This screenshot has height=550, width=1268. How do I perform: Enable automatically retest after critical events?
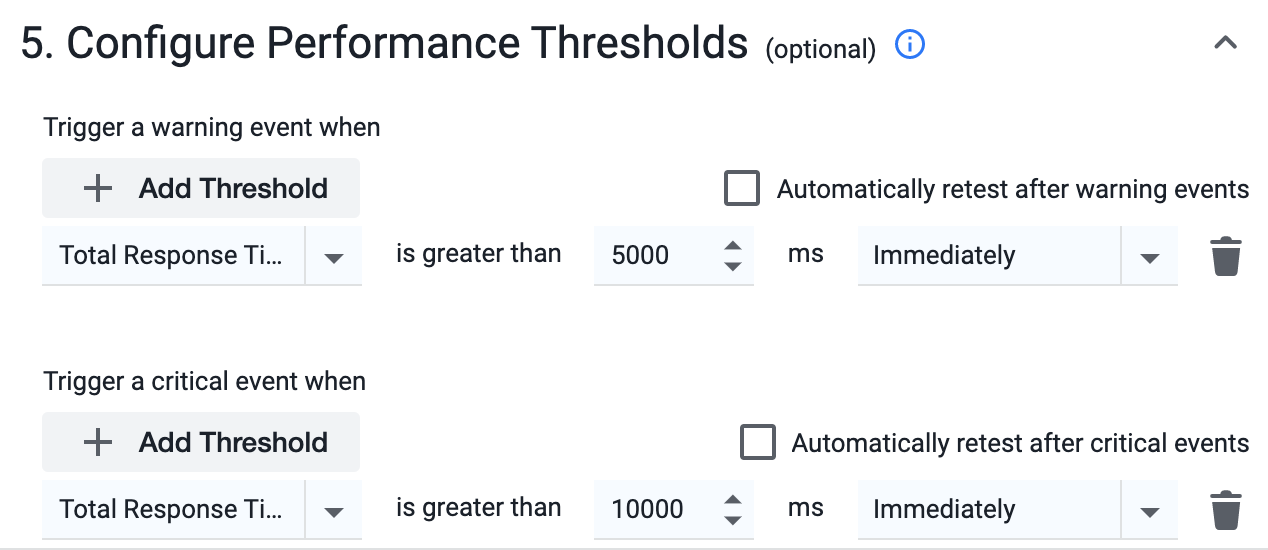tap(758, 442)
